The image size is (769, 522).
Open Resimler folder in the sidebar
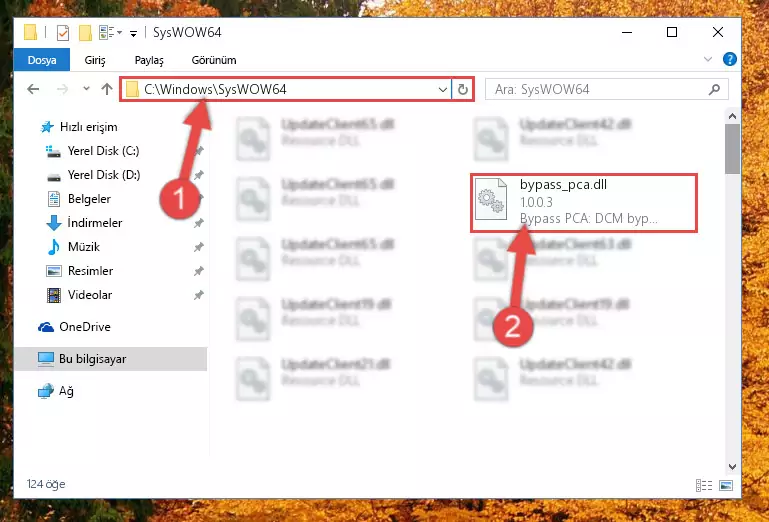[x=91, y=271]
